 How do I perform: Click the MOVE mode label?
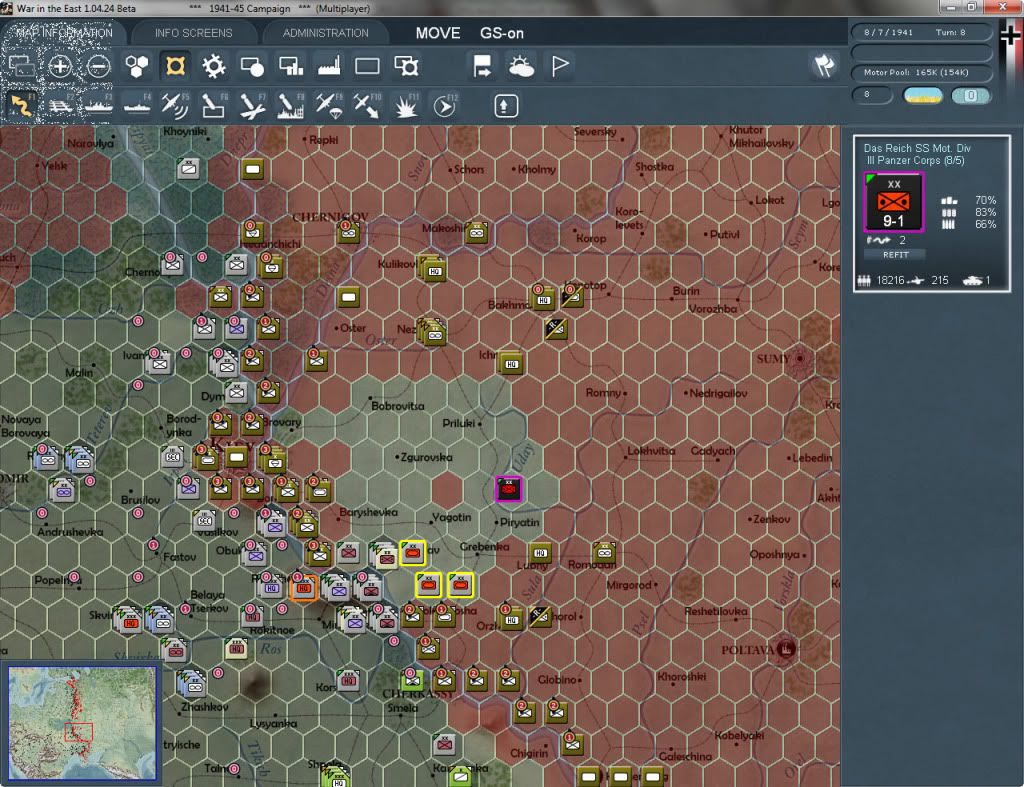point(438,33)
